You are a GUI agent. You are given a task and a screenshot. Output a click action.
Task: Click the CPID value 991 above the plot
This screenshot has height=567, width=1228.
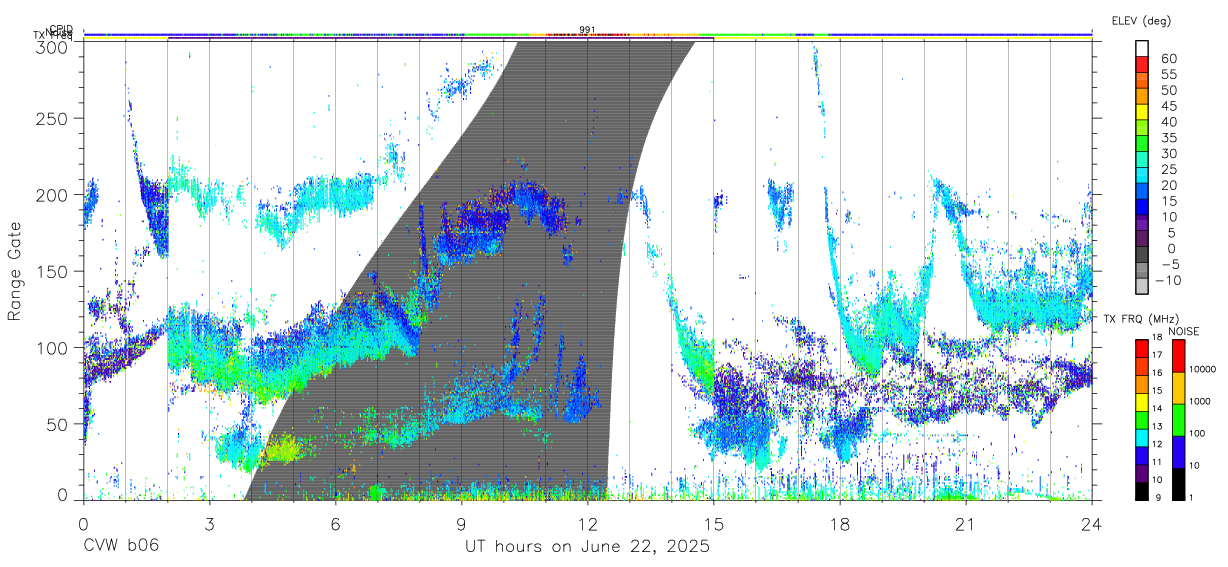point(587,29)
